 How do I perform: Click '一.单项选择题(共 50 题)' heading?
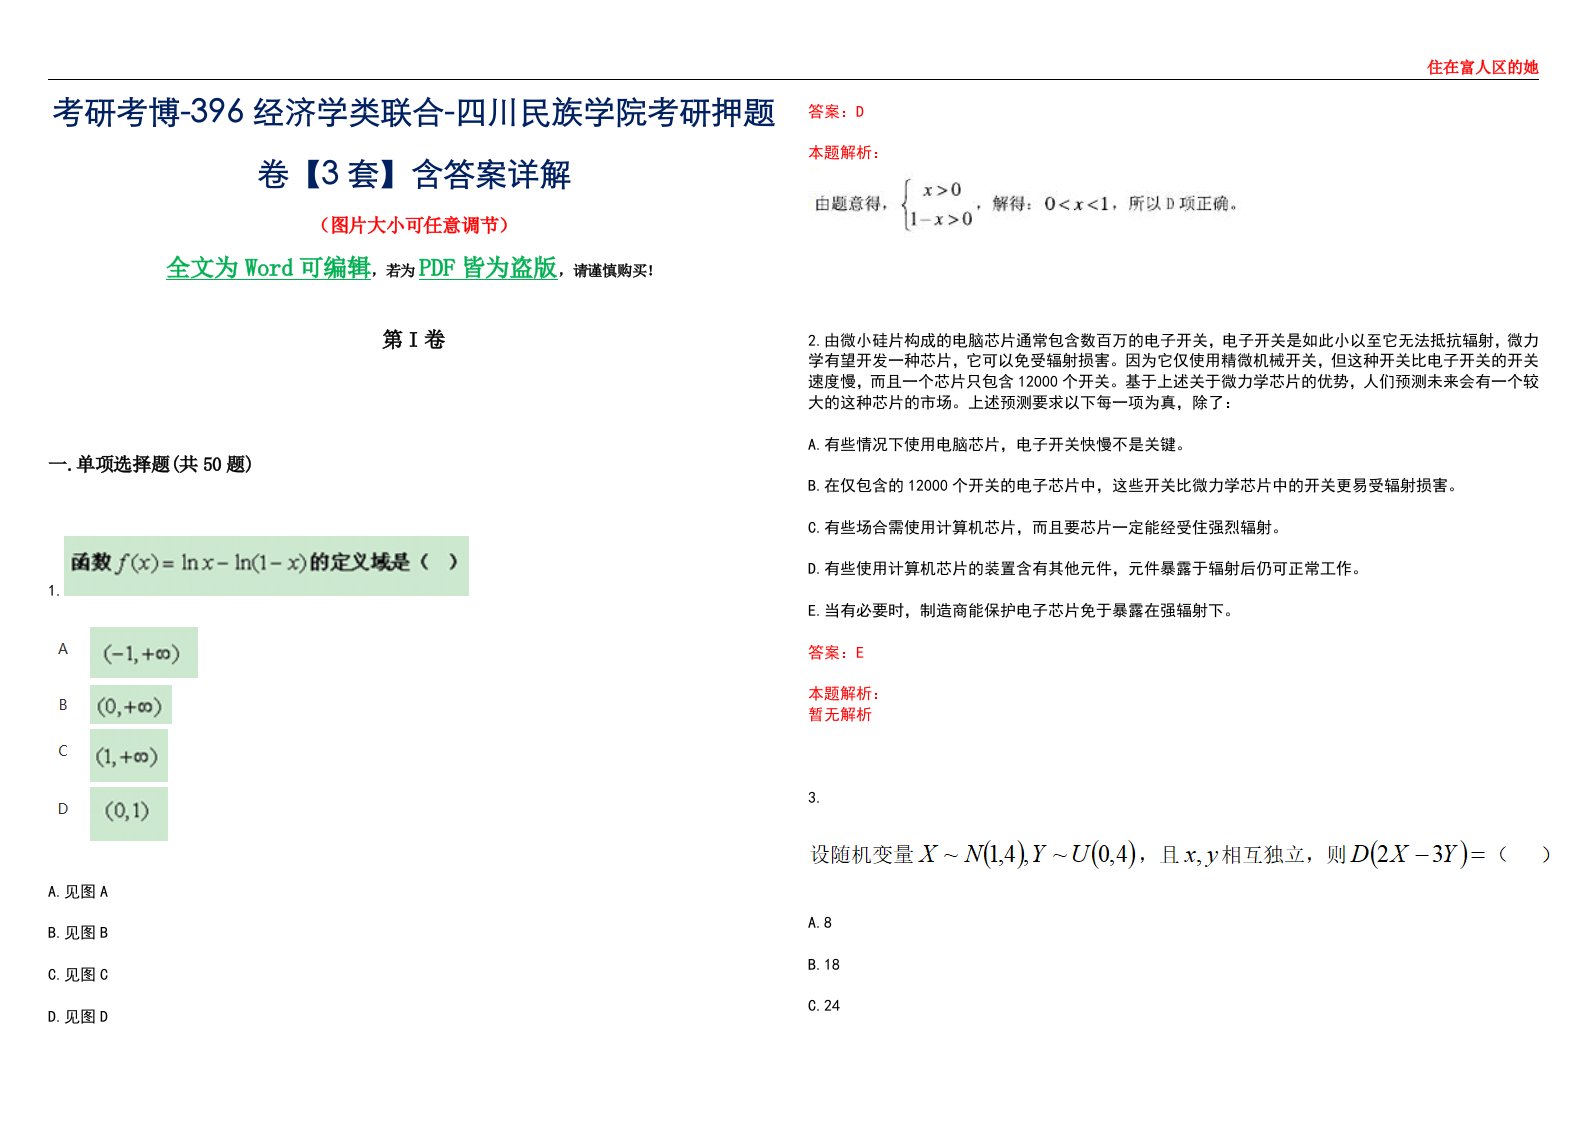point(150,464)
